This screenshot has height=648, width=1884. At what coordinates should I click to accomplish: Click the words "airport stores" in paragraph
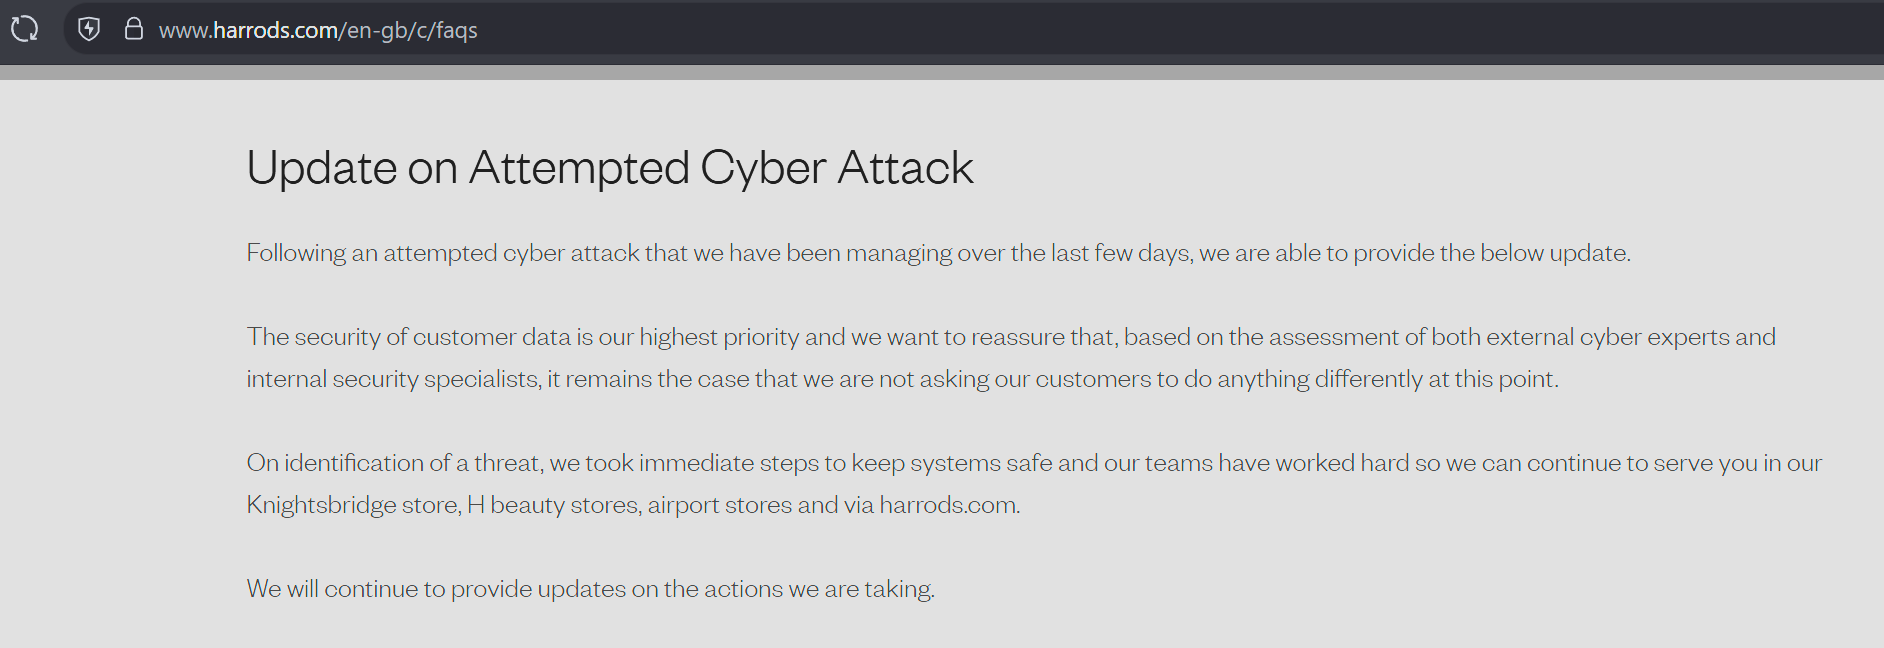[x=719, y=505]
